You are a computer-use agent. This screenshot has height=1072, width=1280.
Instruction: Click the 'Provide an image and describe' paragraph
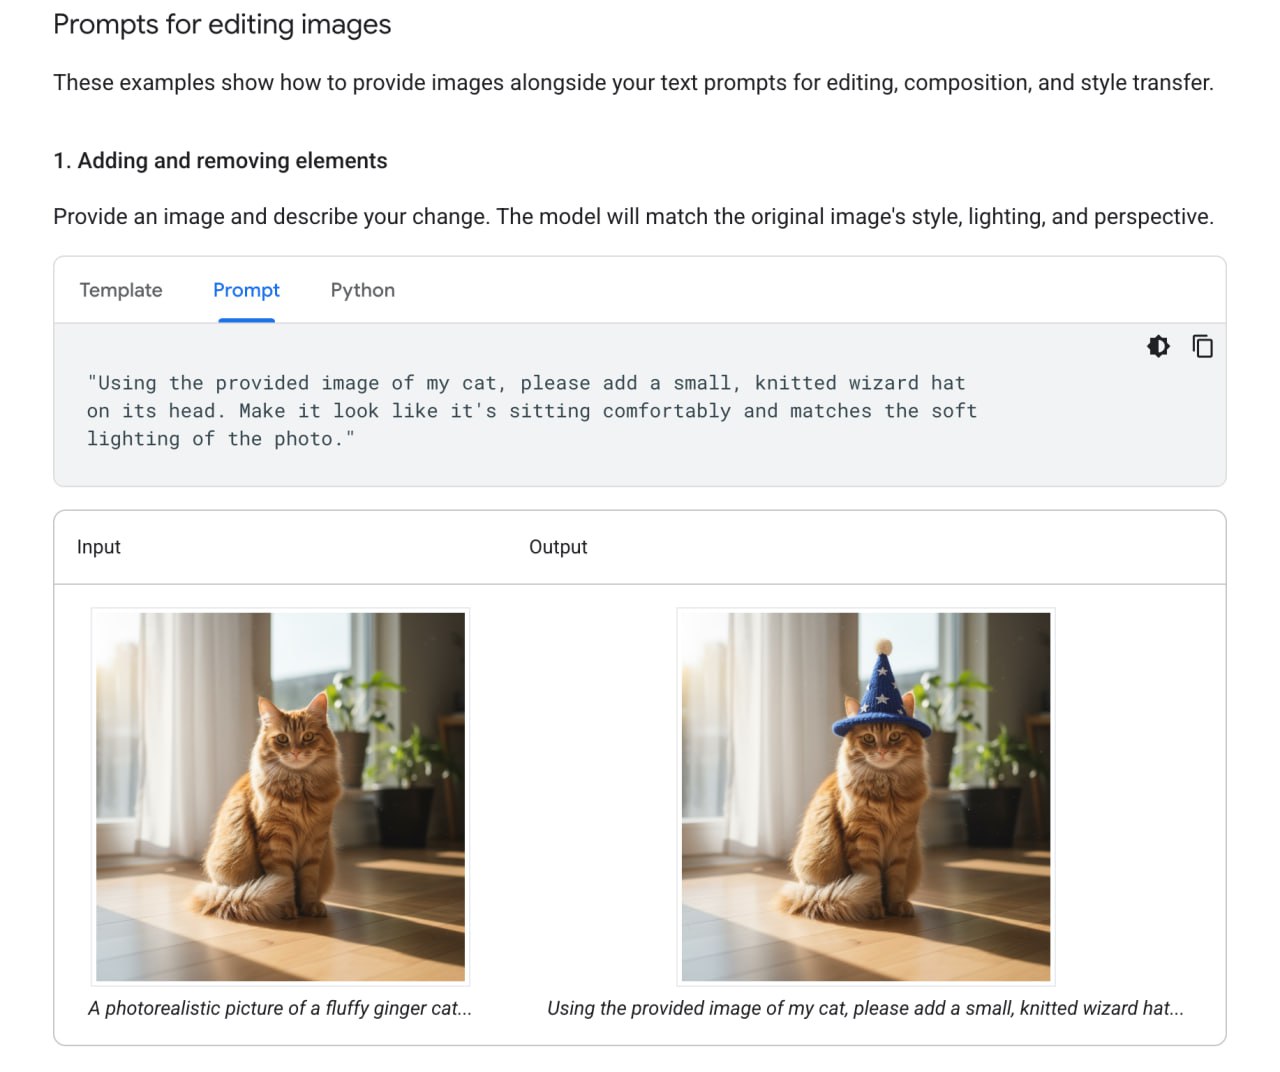pos(633,217)
